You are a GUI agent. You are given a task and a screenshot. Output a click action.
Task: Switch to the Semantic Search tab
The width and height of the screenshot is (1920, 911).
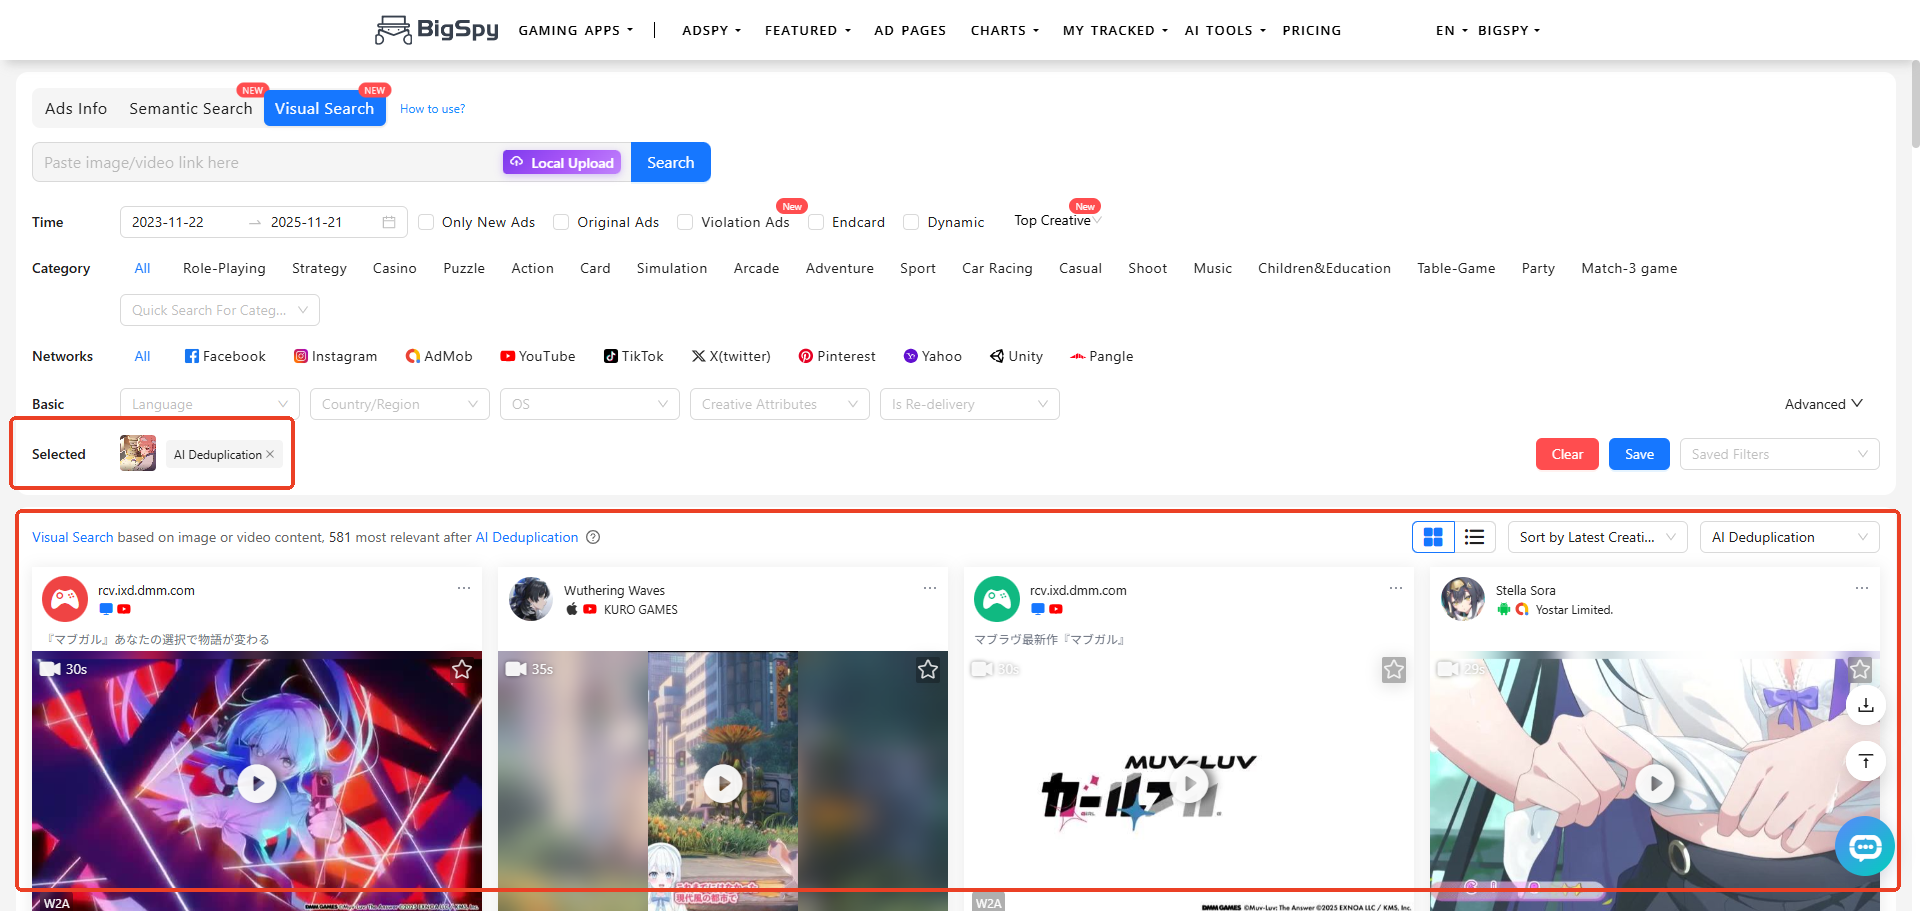[x=190, y=108]
